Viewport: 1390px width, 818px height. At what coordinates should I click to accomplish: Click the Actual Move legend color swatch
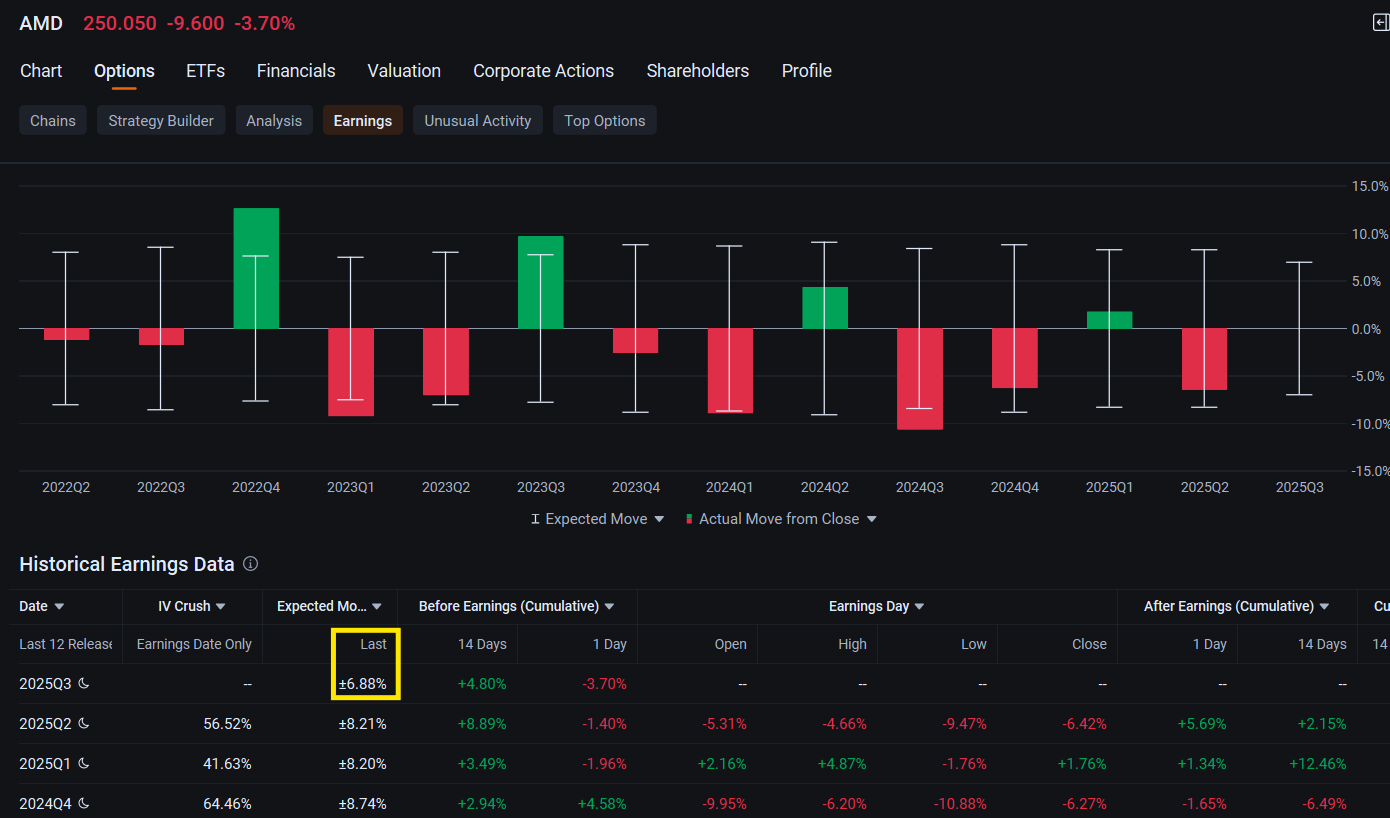pyautogui.click(x=689, y=519)
